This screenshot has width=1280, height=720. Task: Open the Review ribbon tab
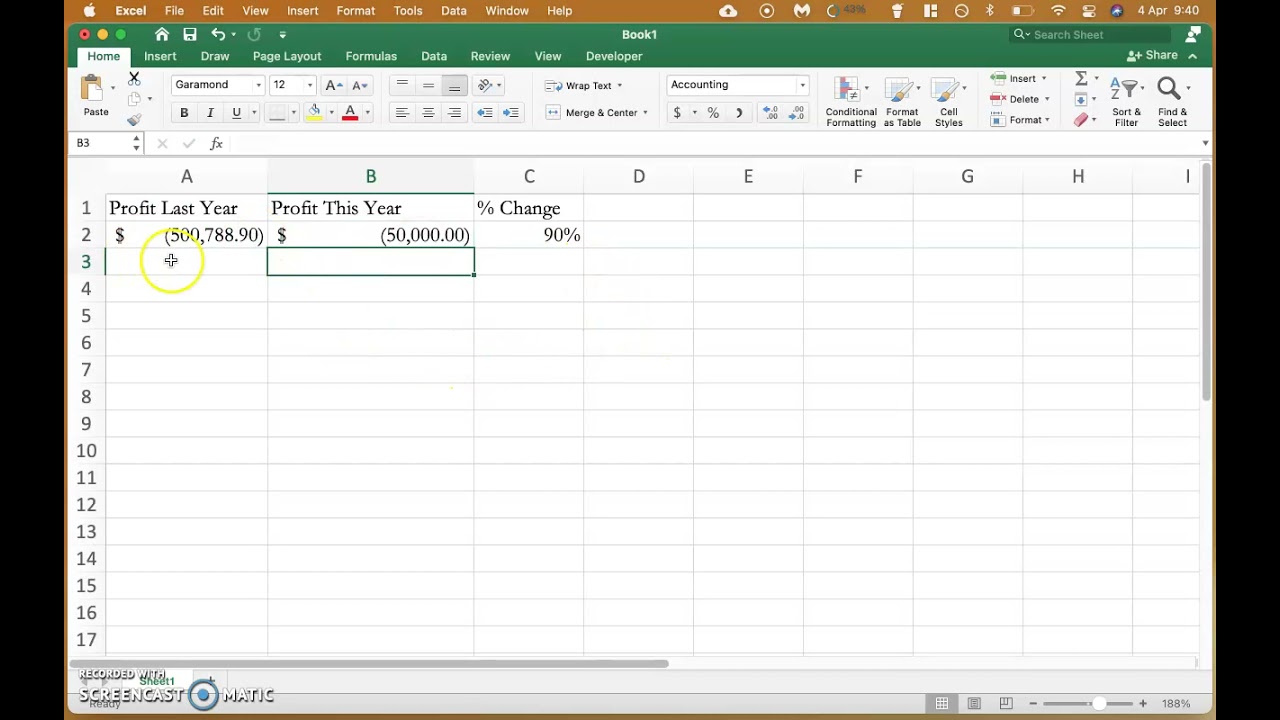pyautogui.click(x=490, y=57)
